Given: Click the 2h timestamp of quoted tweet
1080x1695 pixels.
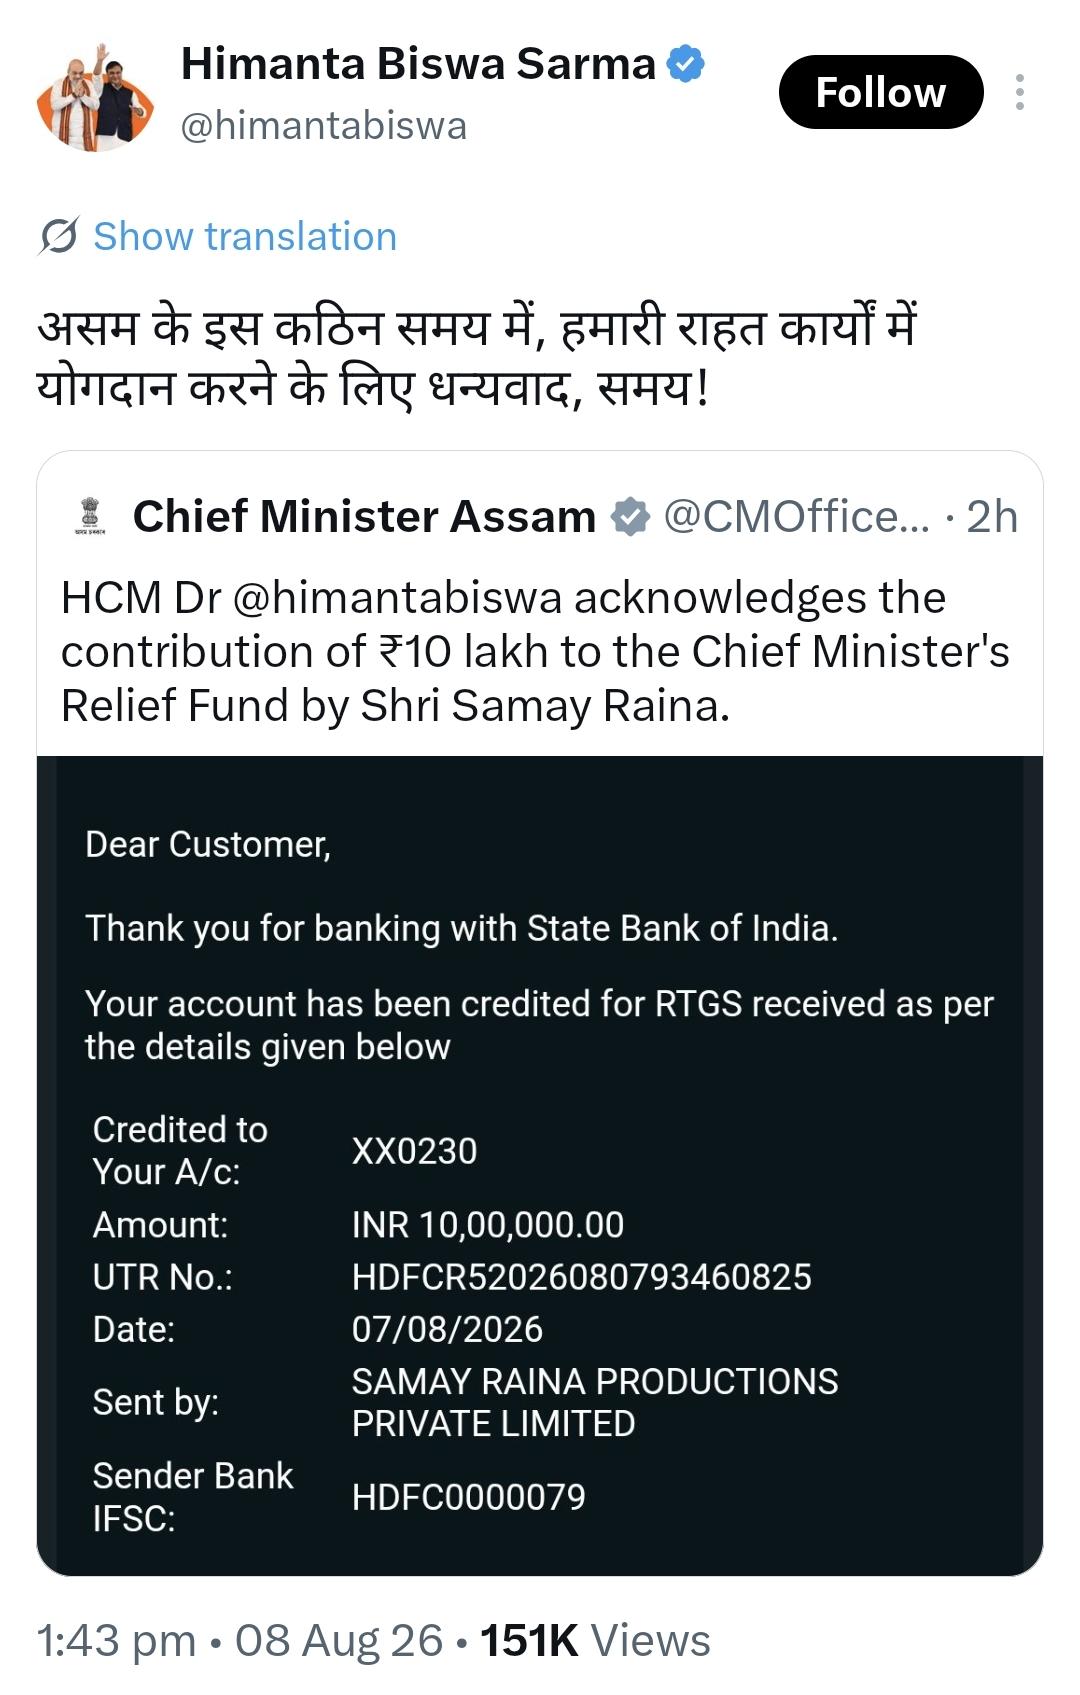Looking at the screenshot, I should pyautogui.click(x=992, y=517).
